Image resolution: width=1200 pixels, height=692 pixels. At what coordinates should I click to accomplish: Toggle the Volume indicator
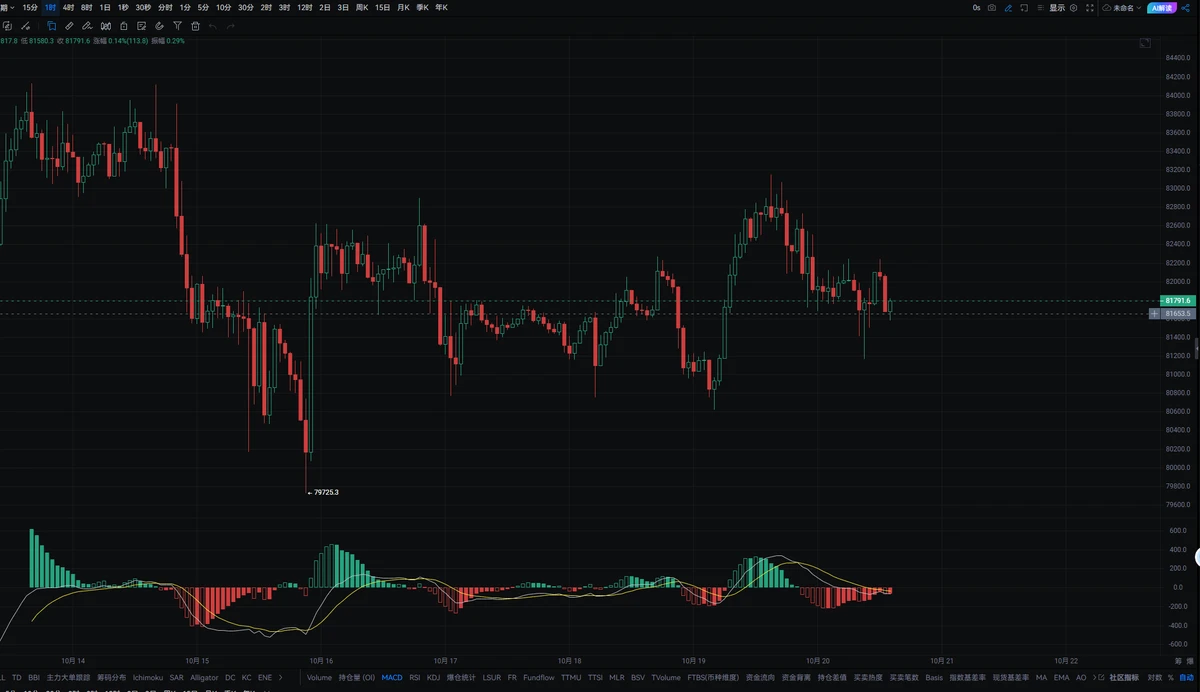[319, 677]
